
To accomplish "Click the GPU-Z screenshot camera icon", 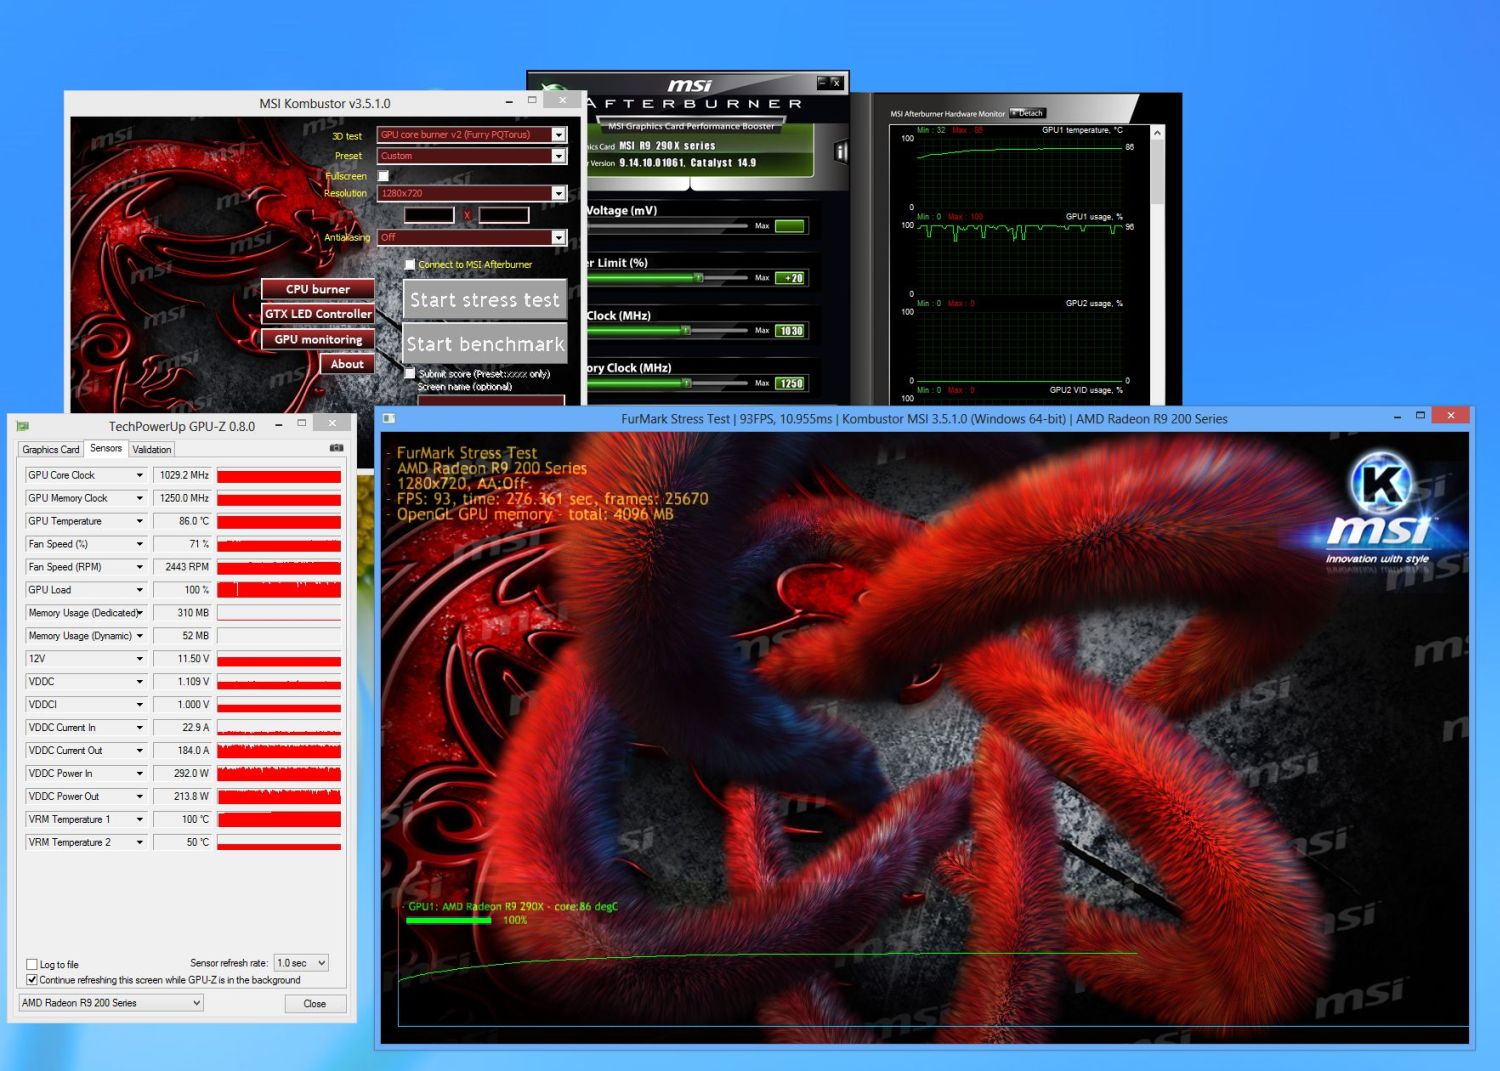I will coord(337,448).
